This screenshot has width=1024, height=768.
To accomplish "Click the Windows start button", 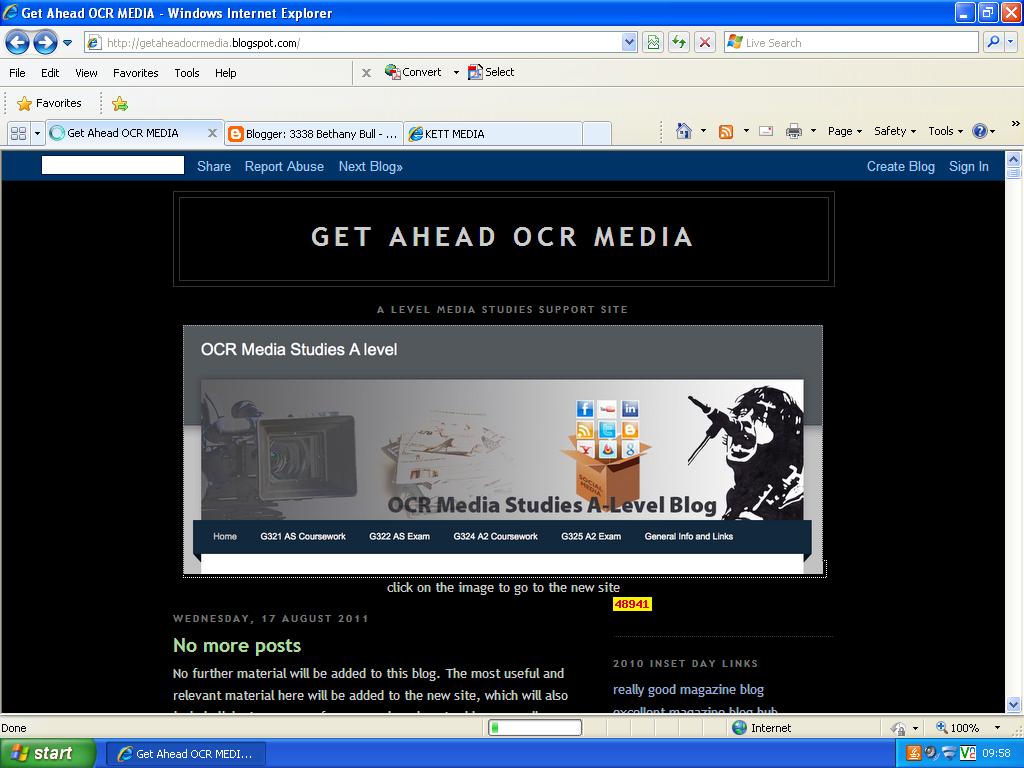I will (47, 754).
